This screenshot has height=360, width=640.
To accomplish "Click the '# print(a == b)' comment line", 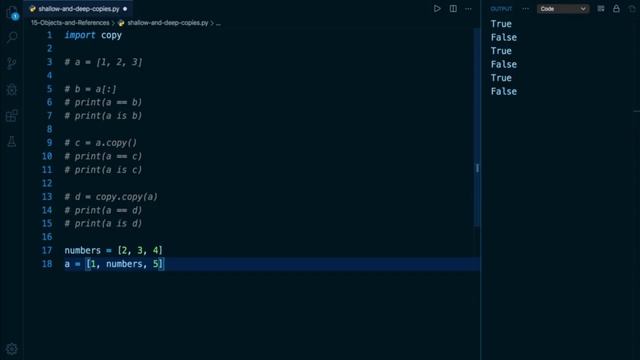I will point(103,102).
